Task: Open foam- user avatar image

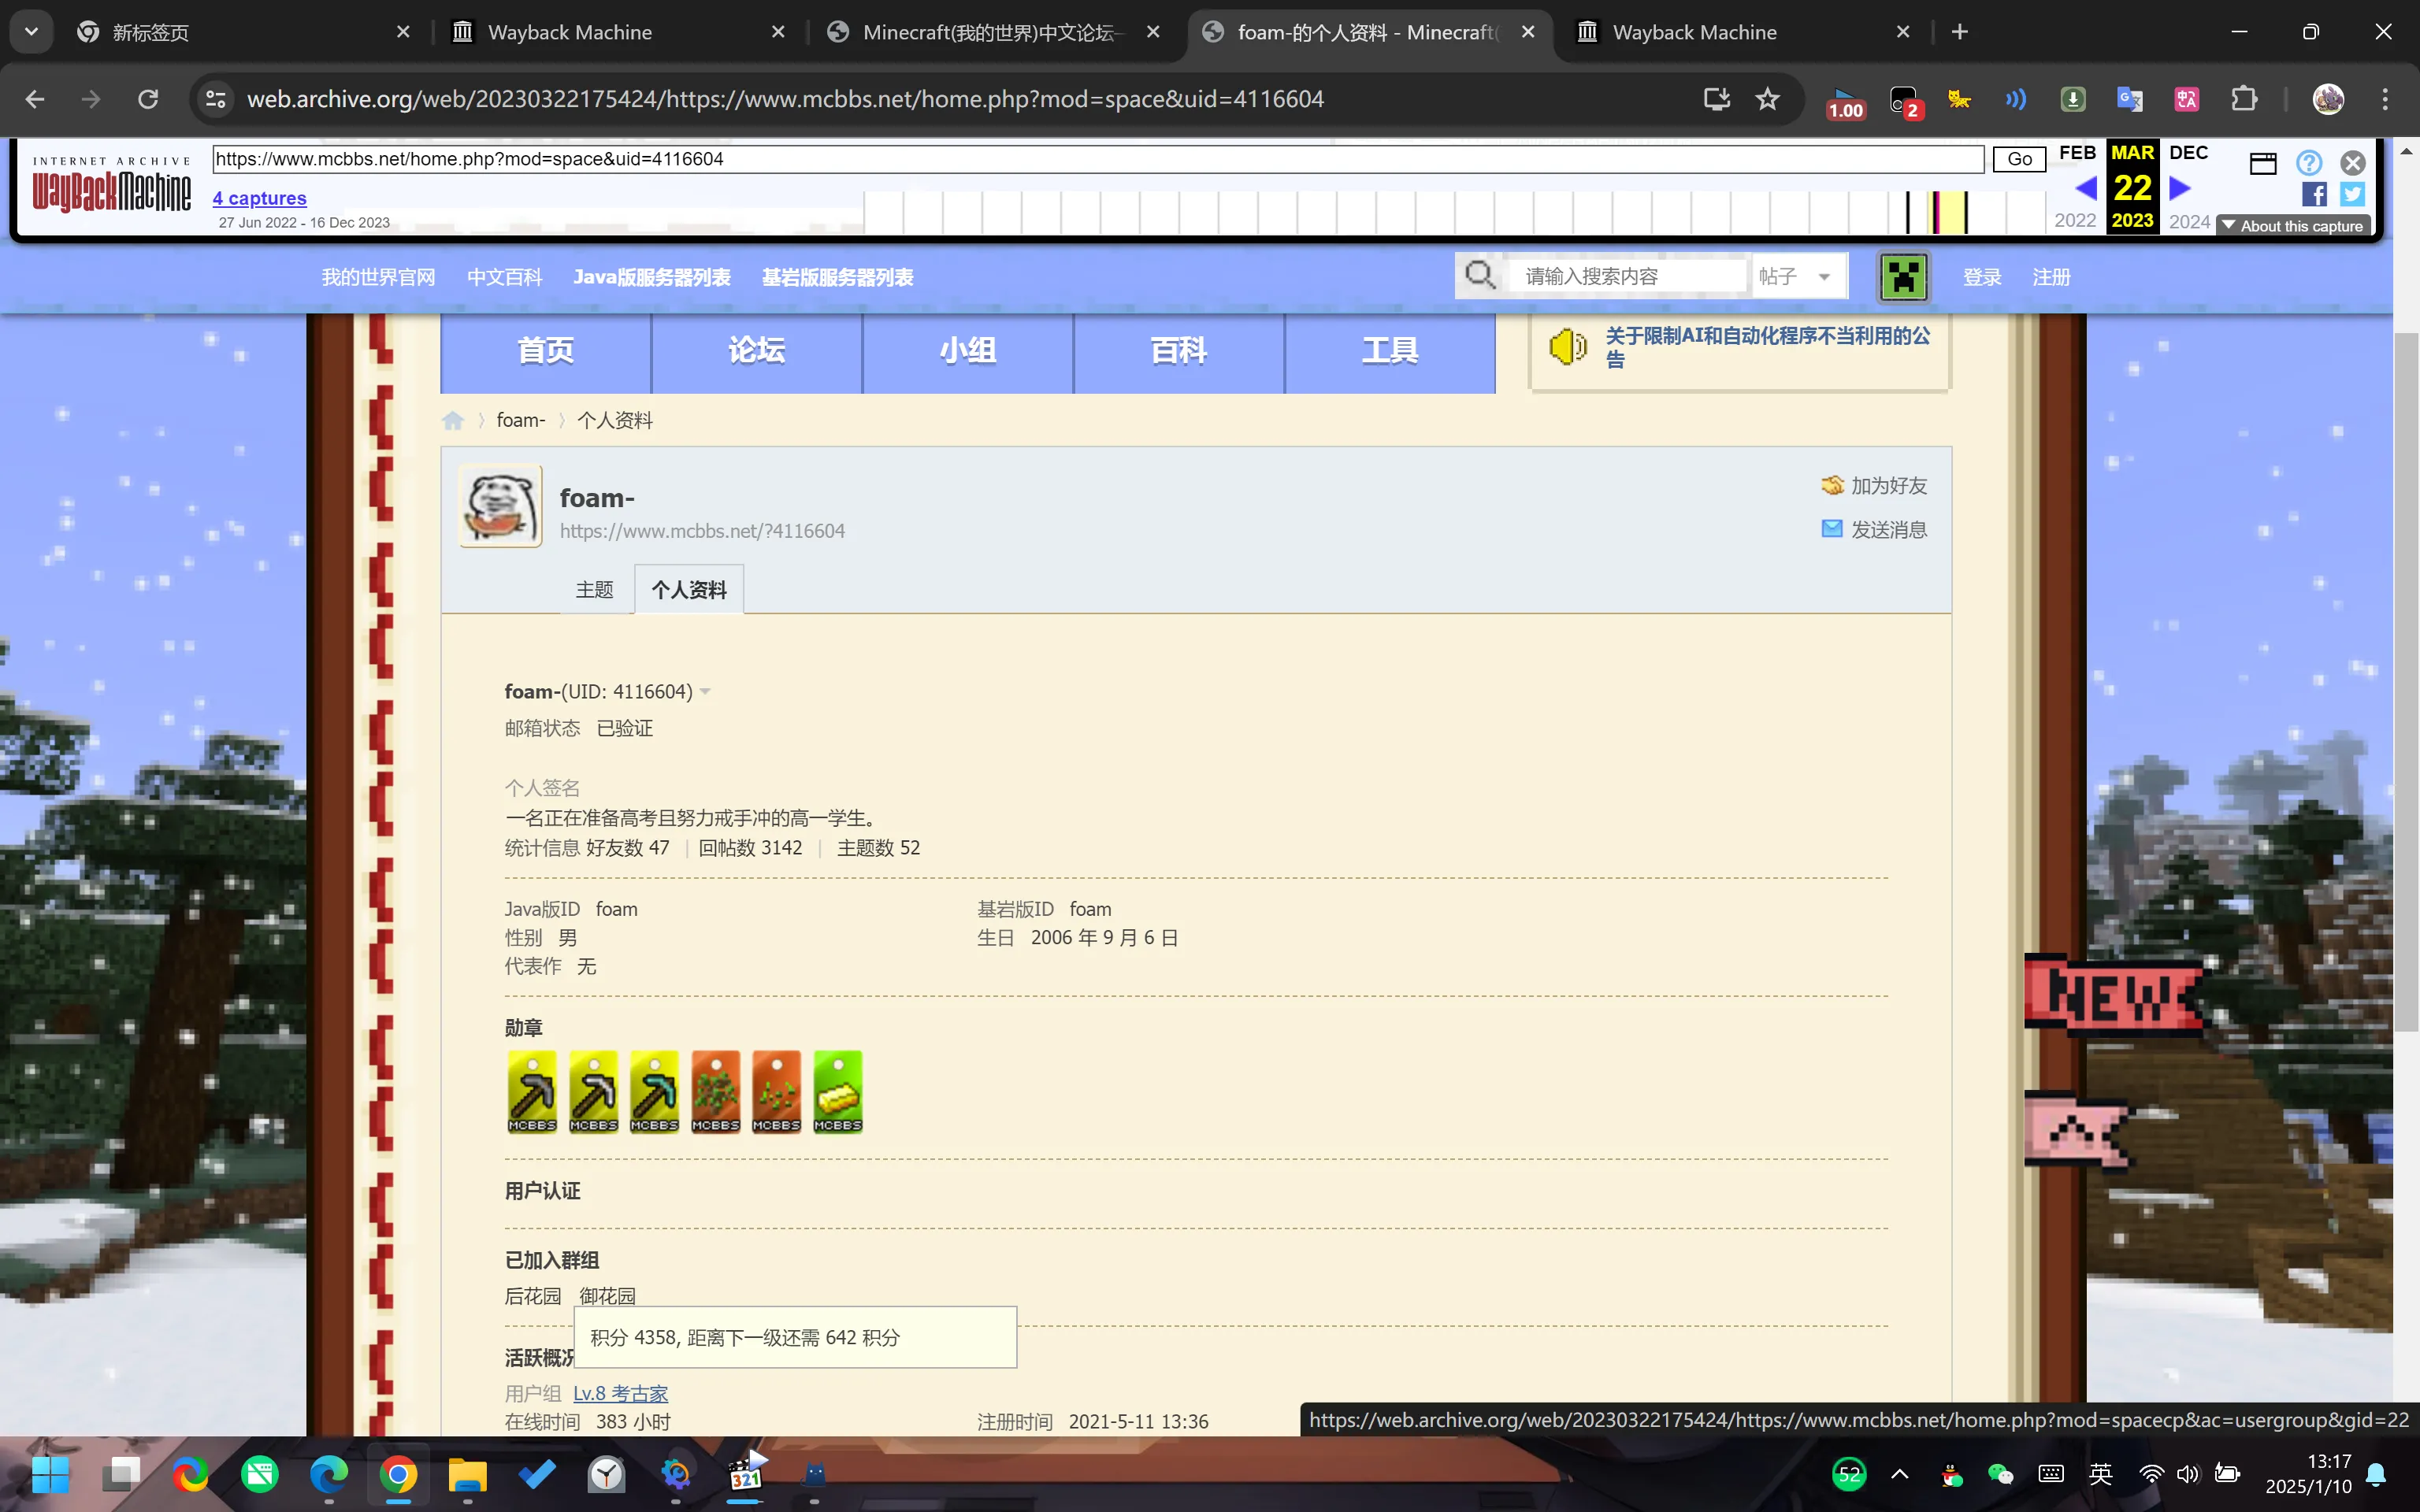Action: click(500, 506)
